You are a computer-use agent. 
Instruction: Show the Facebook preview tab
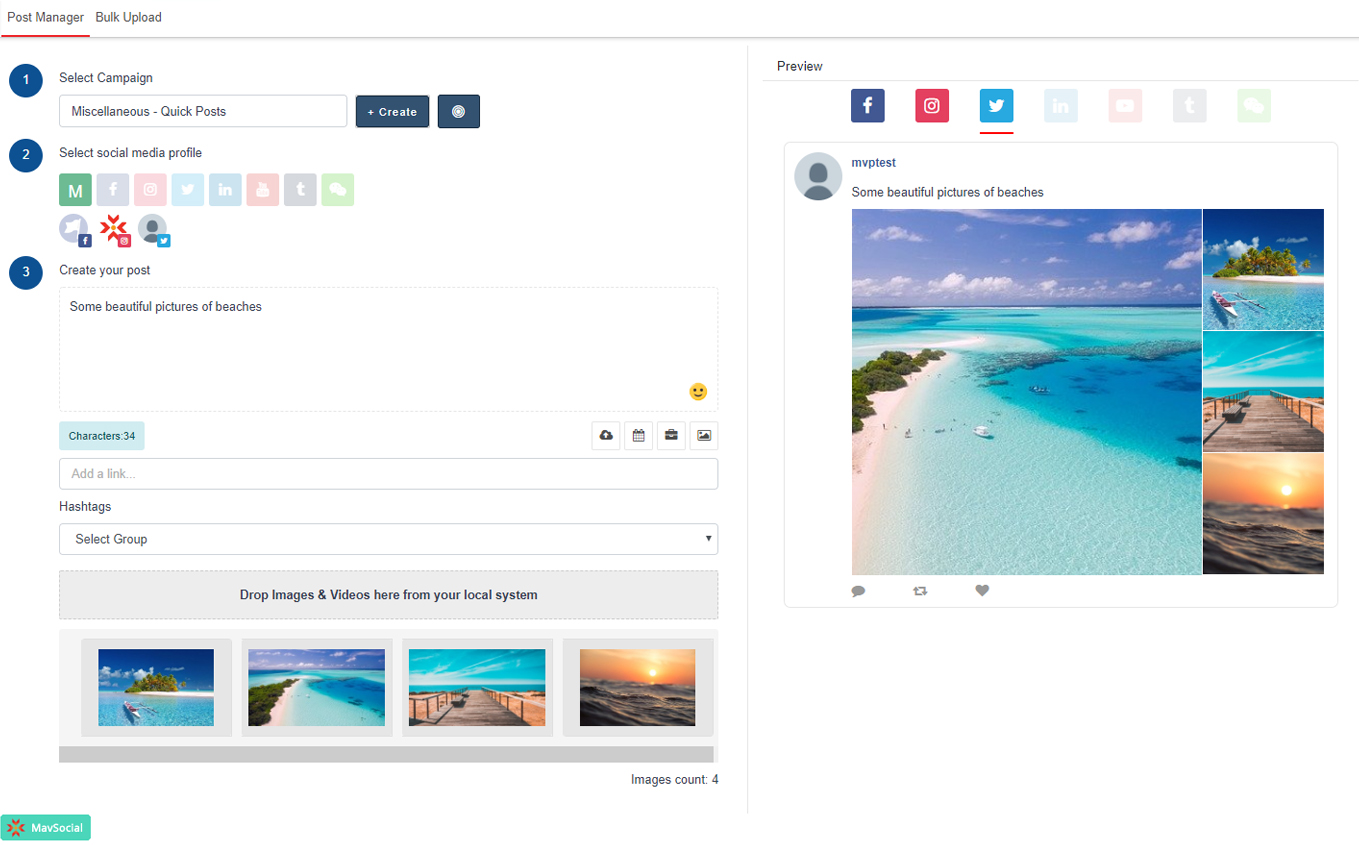[867, 106]
